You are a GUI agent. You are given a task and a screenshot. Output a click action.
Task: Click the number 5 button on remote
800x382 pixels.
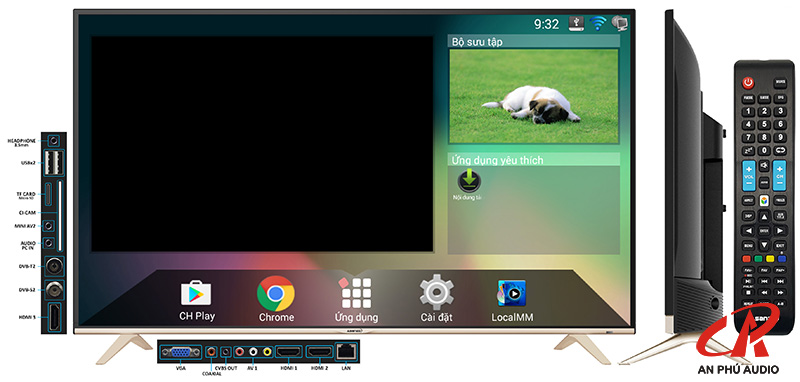(x=764, y=124)
